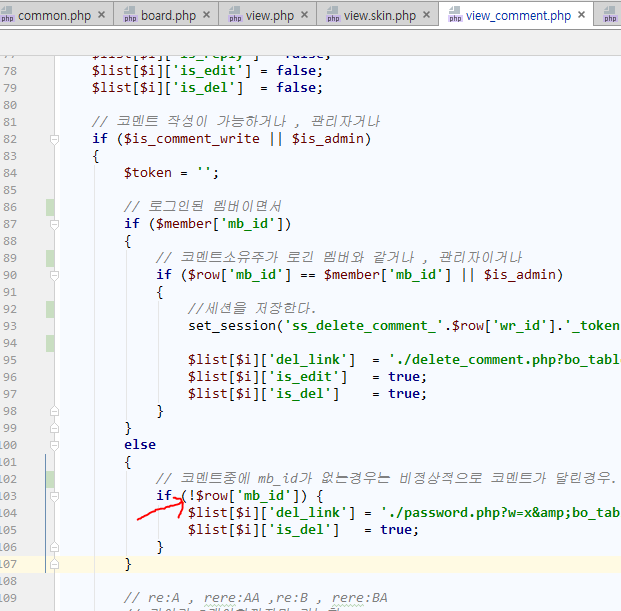Click the fold end marker at line 99
Screen dimensions: 621x611
(x=55, y=428)
